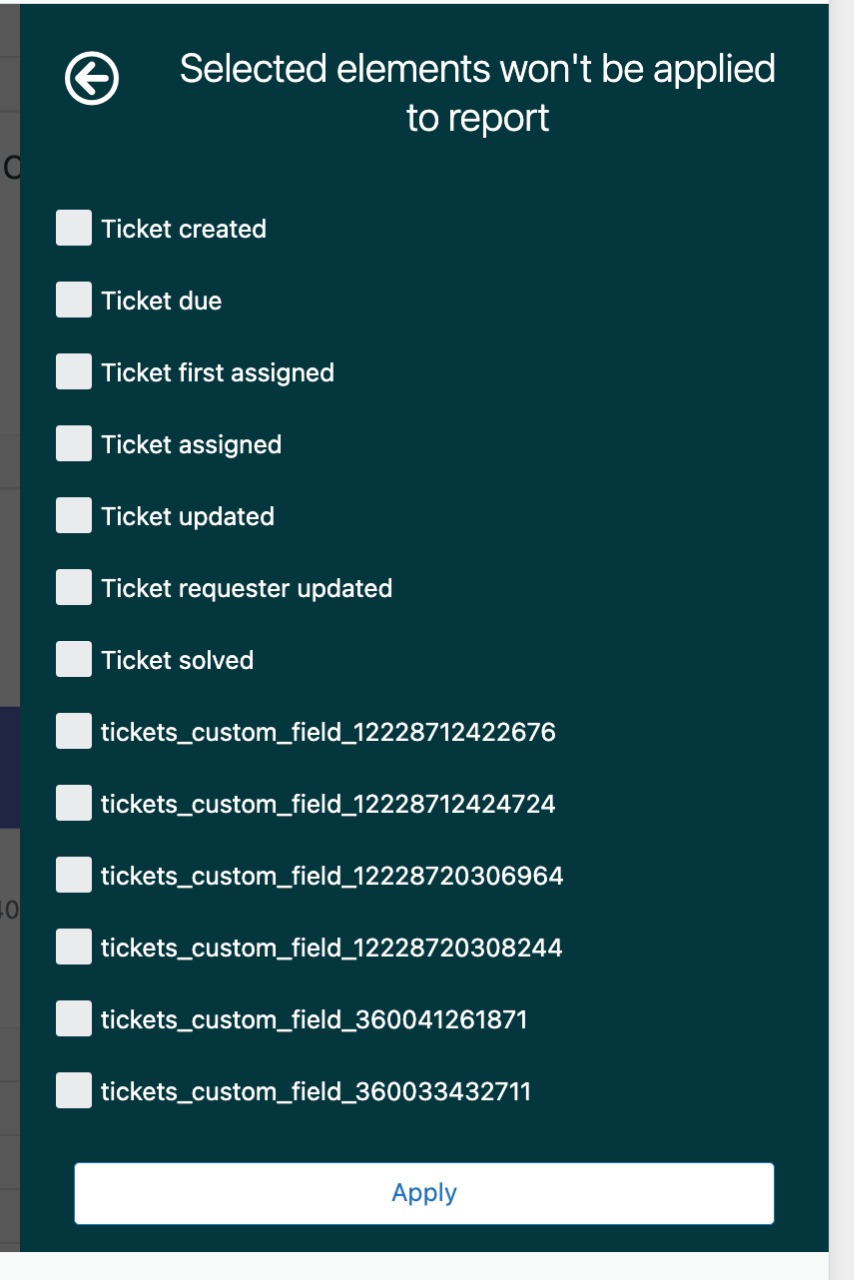Screen dimensions: 854x1280
Task: Toggle tickets_custom_field_12228712424724 checkbox
Action: (x=74, y=803)
